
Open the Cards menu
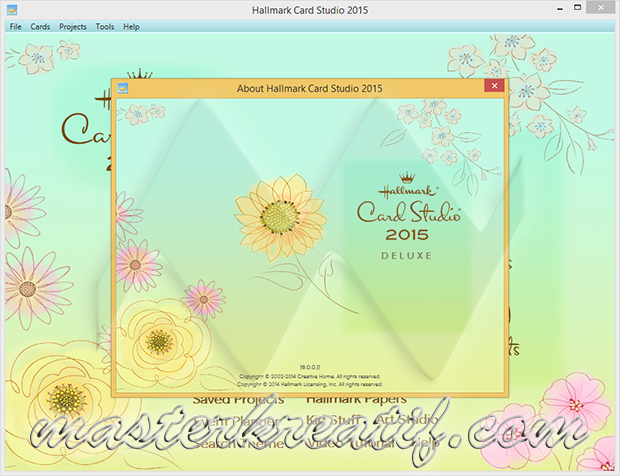(40, 26)
